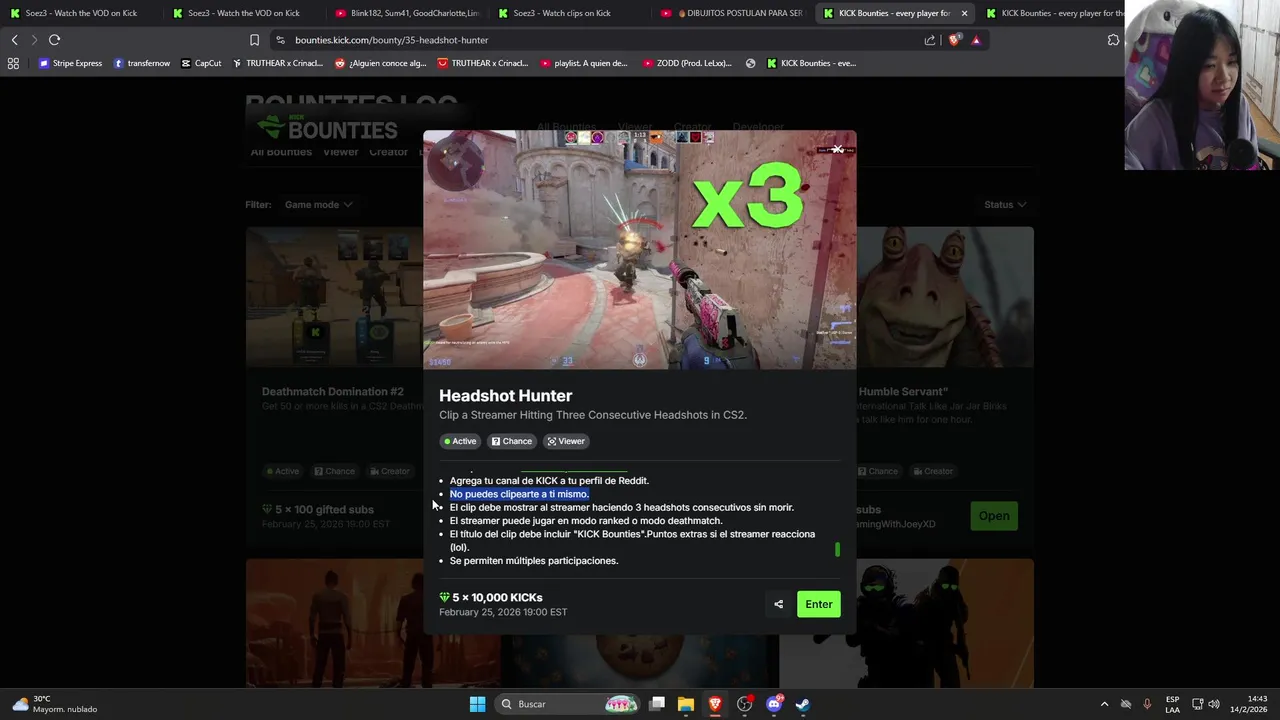
Task: Open the apps grid in bookmarks bar
Action: pyautogui.click(x=13, y=63)
